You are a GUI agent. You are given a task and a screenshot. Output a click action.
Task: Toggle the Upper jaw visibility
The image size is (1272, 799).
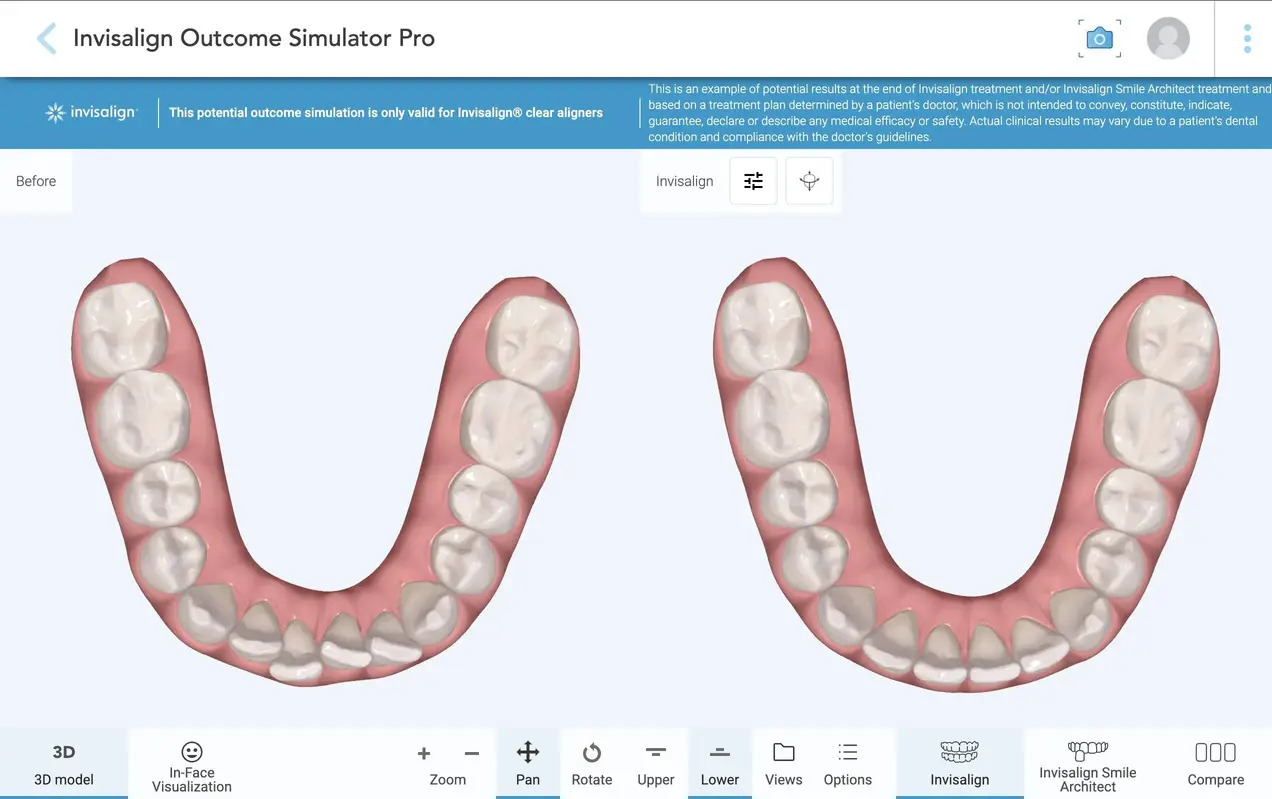656,764
